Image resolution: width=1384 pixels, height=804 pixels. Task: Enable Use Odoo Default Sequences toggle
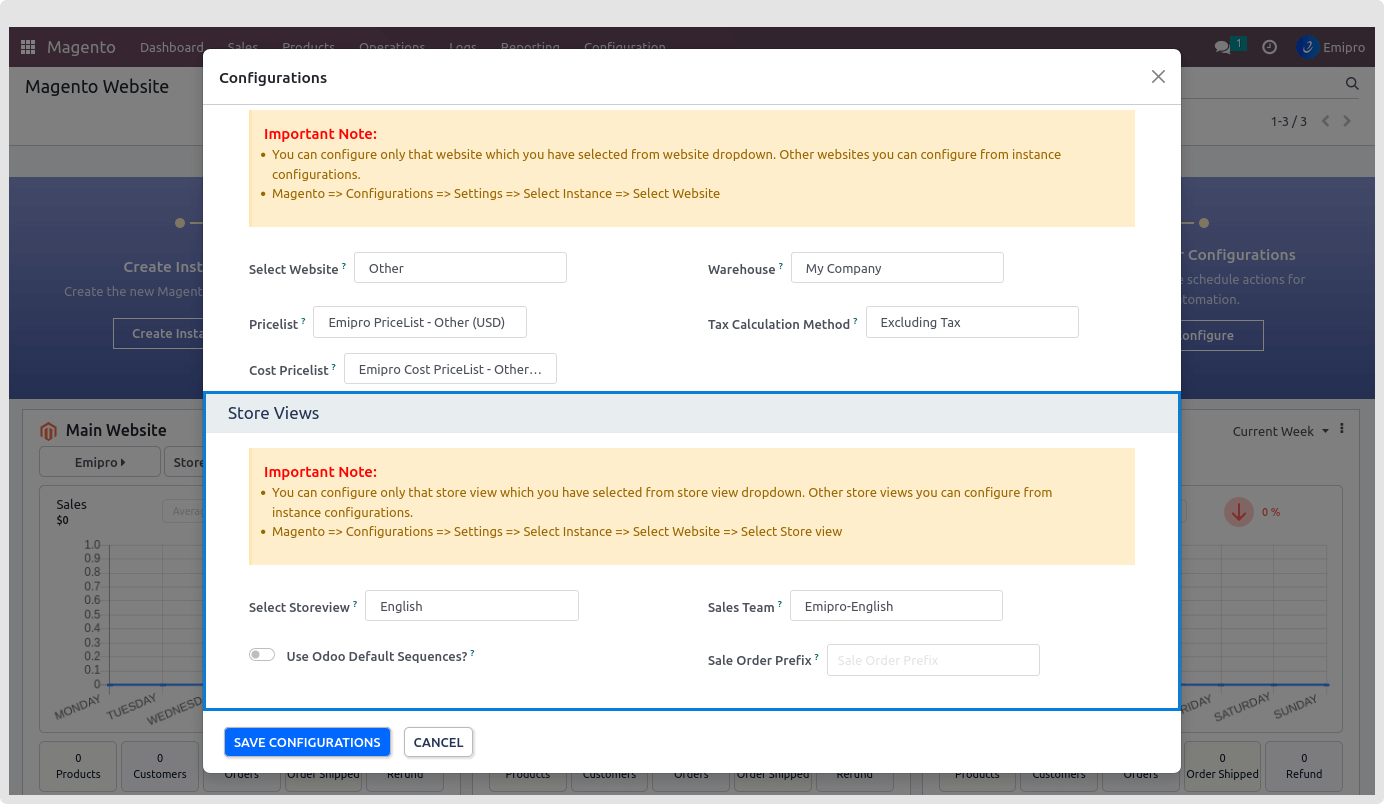(262, 655)
